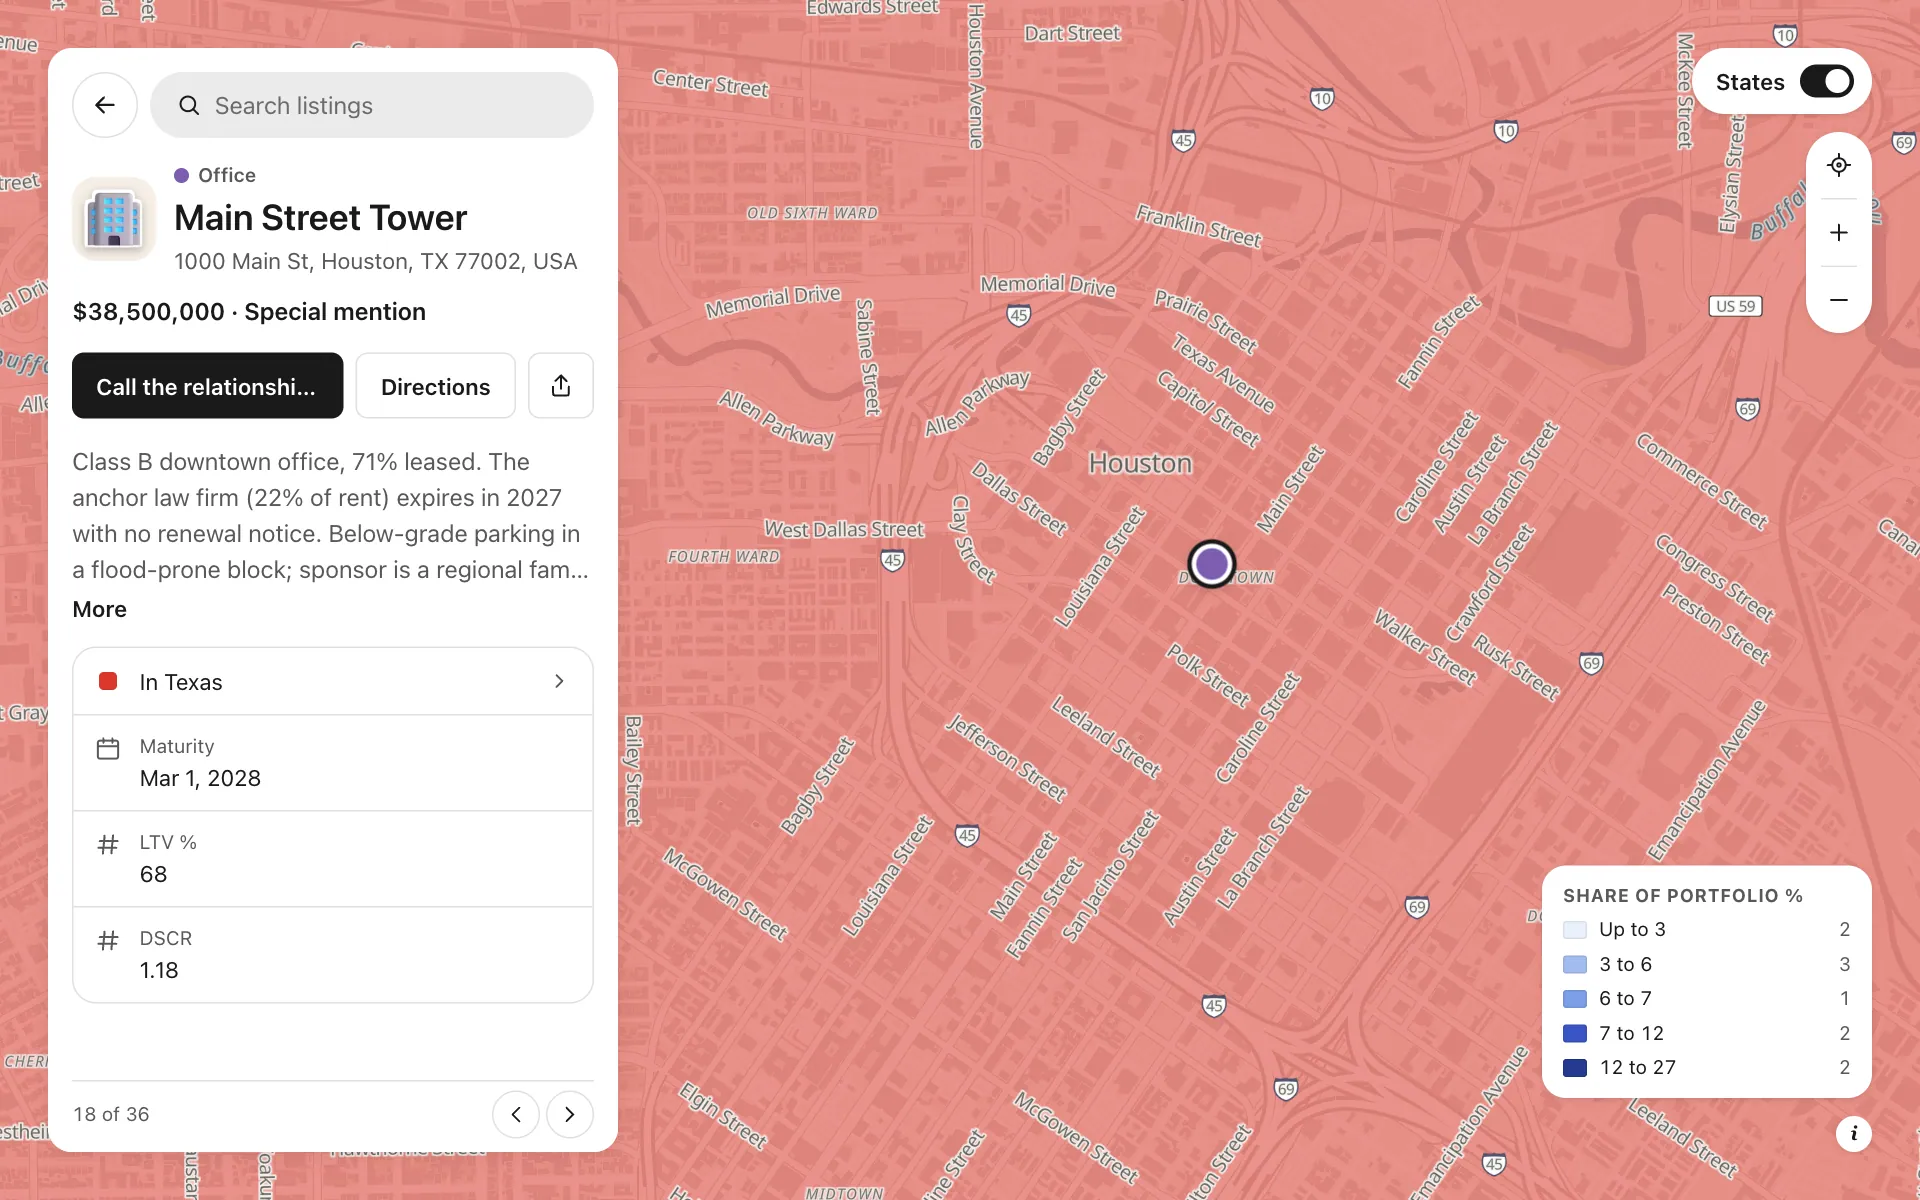This screenshot has width=1920, height=1200.
Task: Click the 7 to 12 legend swatch
Action: tap(1575, 1033)
